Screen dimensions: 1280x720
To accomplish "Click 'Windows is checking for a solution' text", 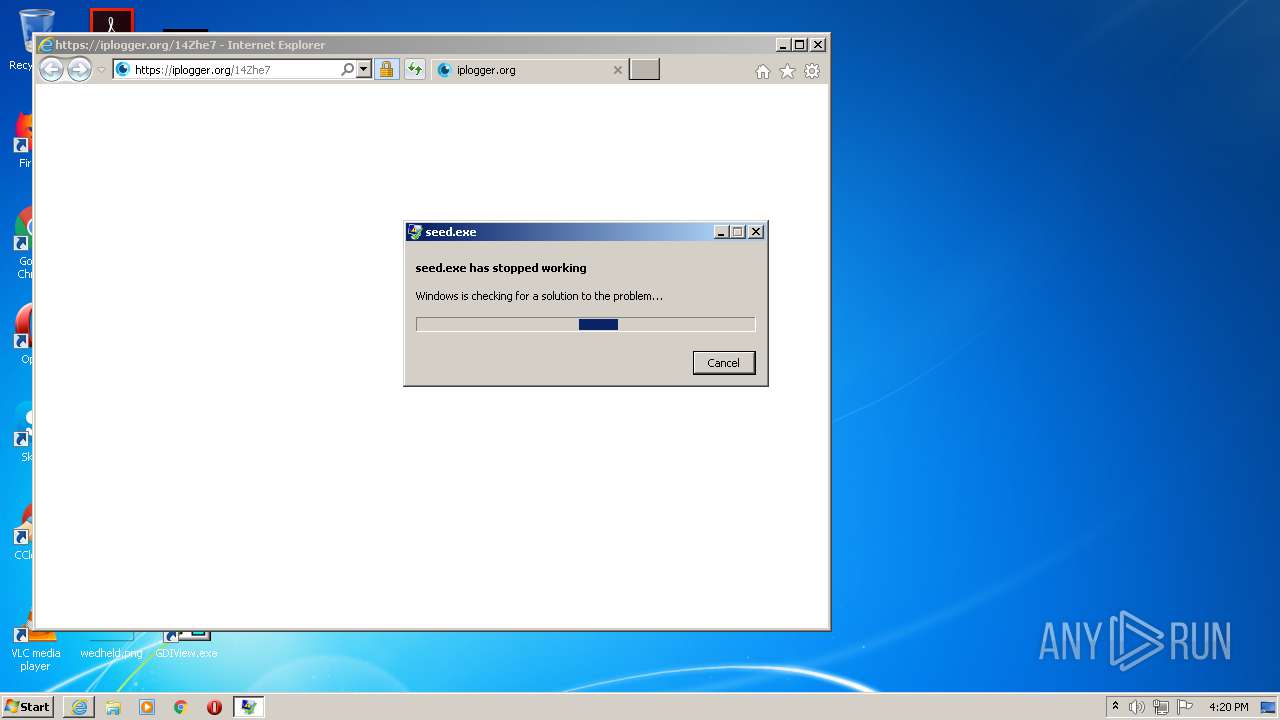I will (539, 296).
